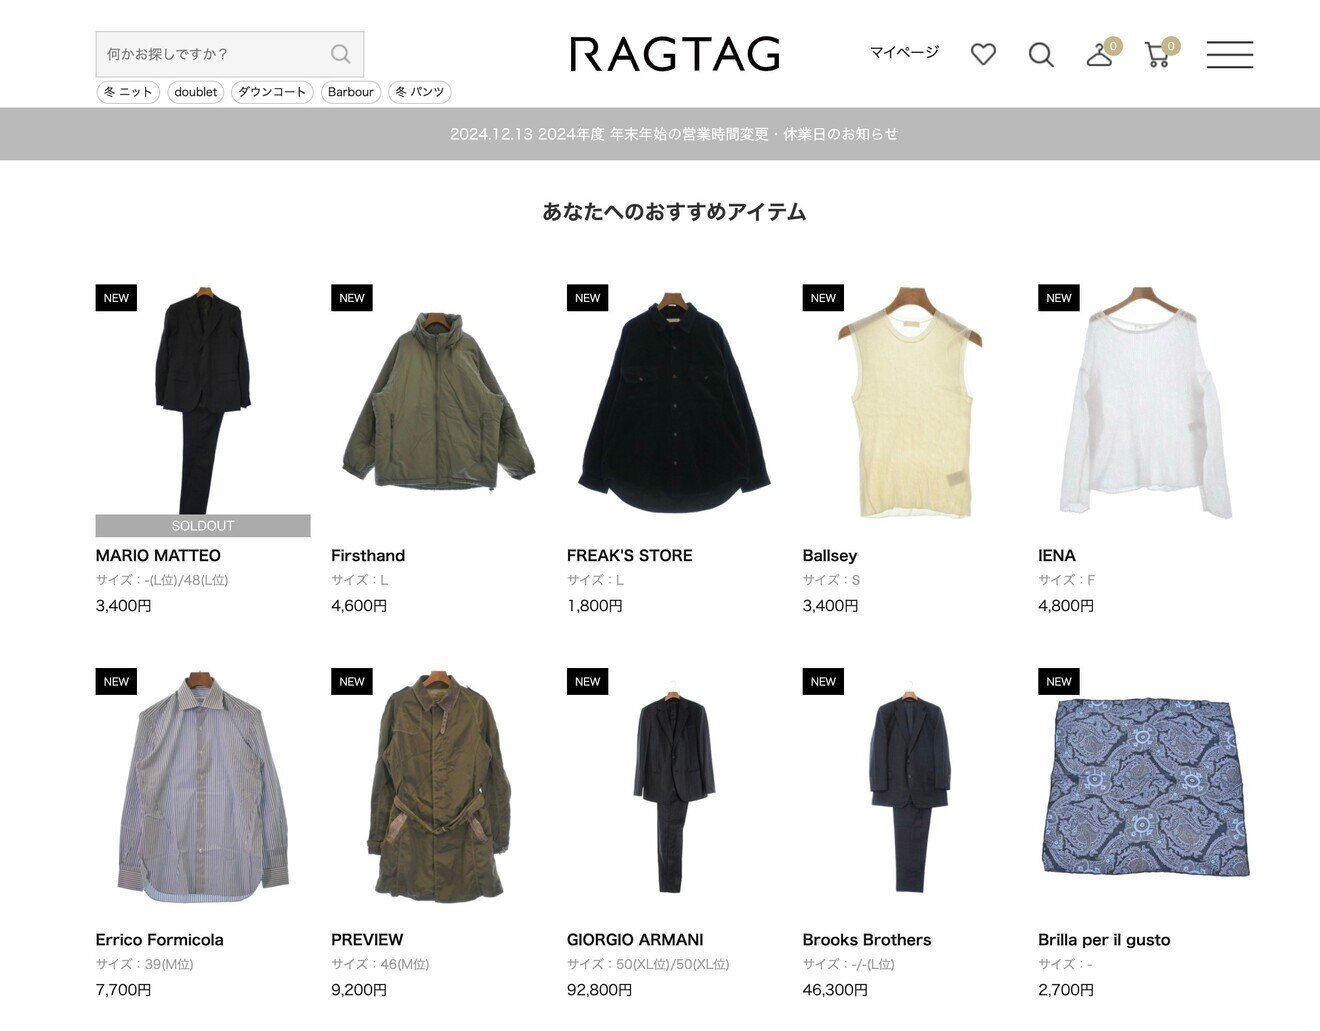Click the サイズ:46(M位) size text
1320x1031 pixels.
pyautogui.click(x=380, y=965)
